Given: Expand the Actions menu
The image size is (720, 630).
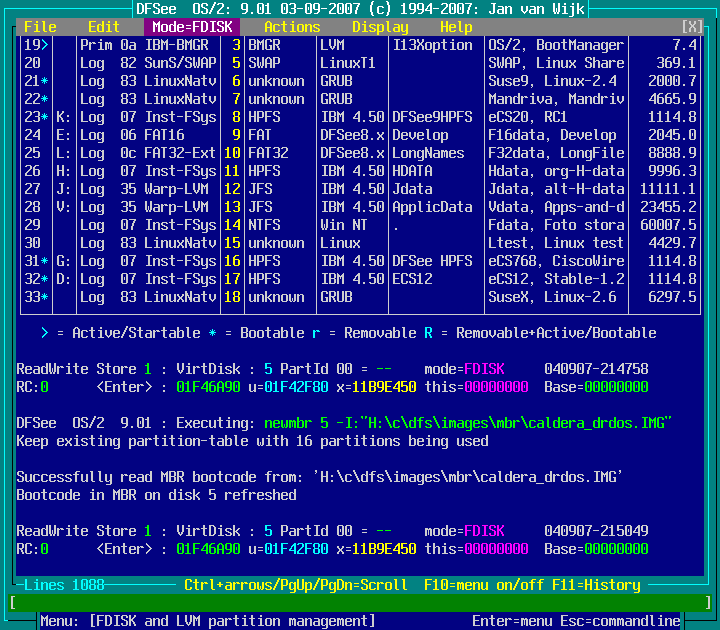Looking at the screenshot, I should pyautogui.click(x=292, y=27).
